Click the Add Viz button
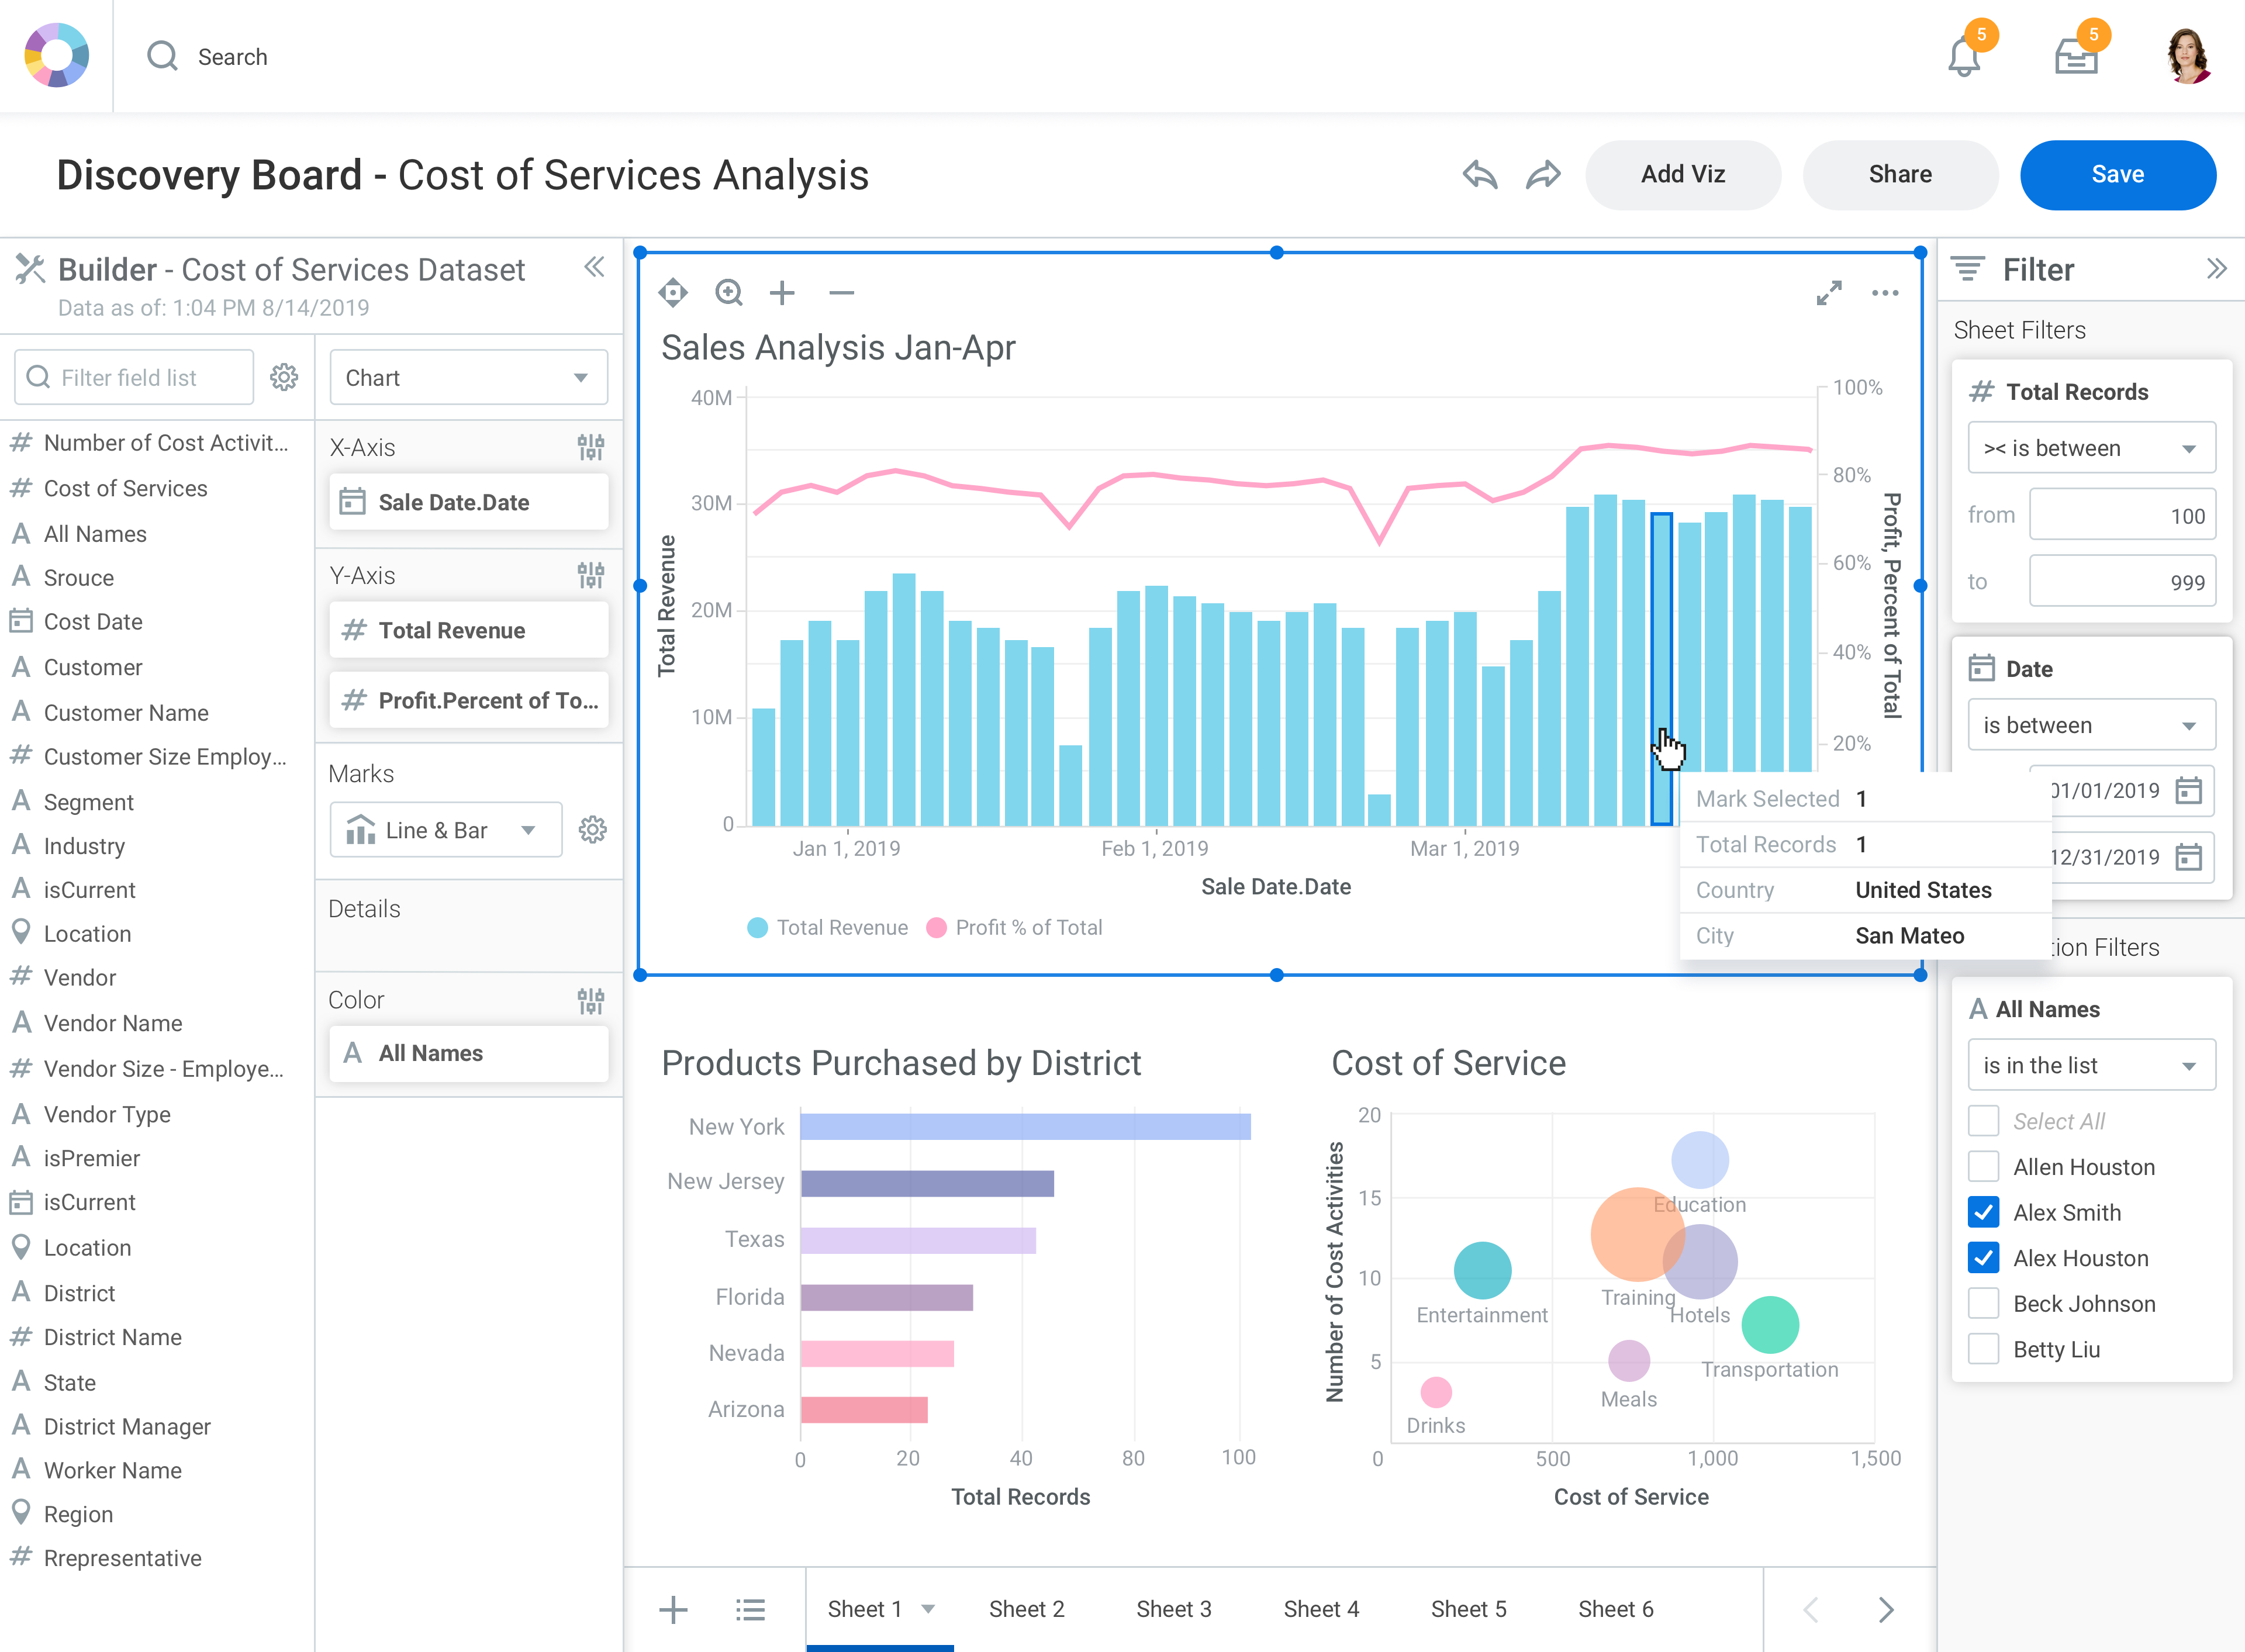This screenshot has height=1652, width=2245. (x=1683, y=175)
